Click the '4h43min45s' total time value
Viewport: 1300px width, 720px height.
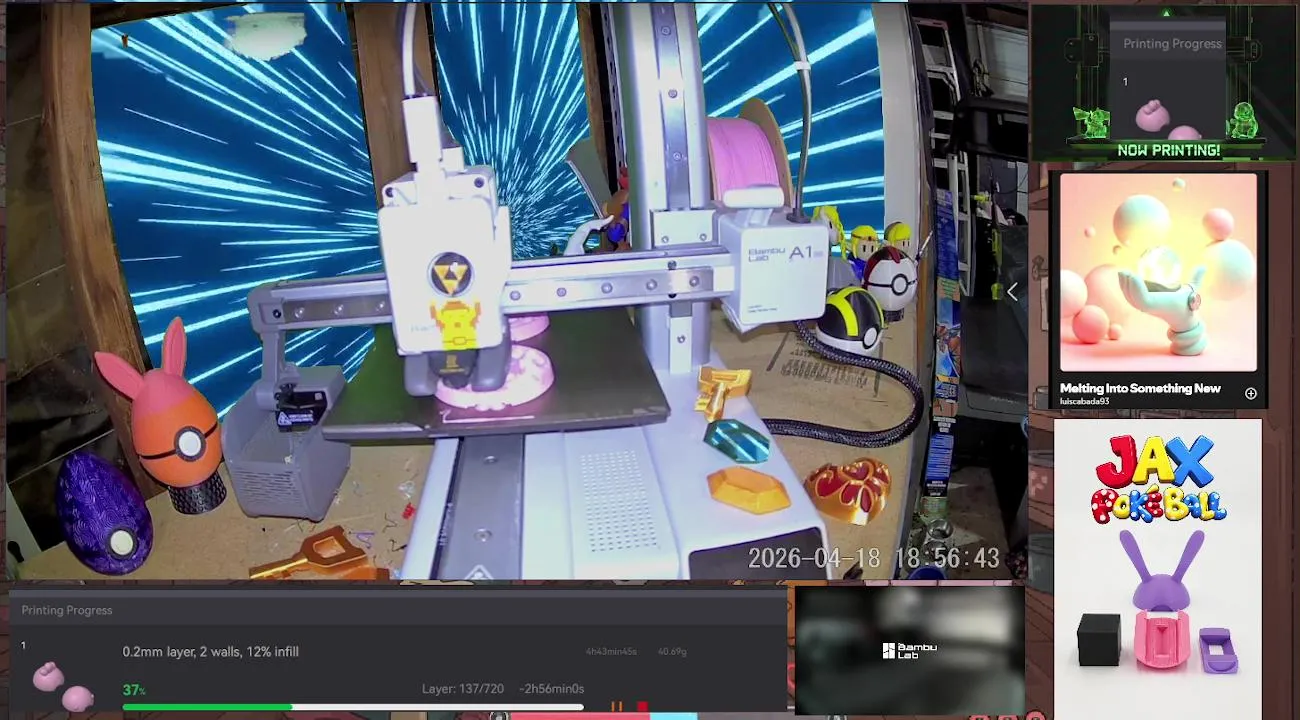click(611, 652)
